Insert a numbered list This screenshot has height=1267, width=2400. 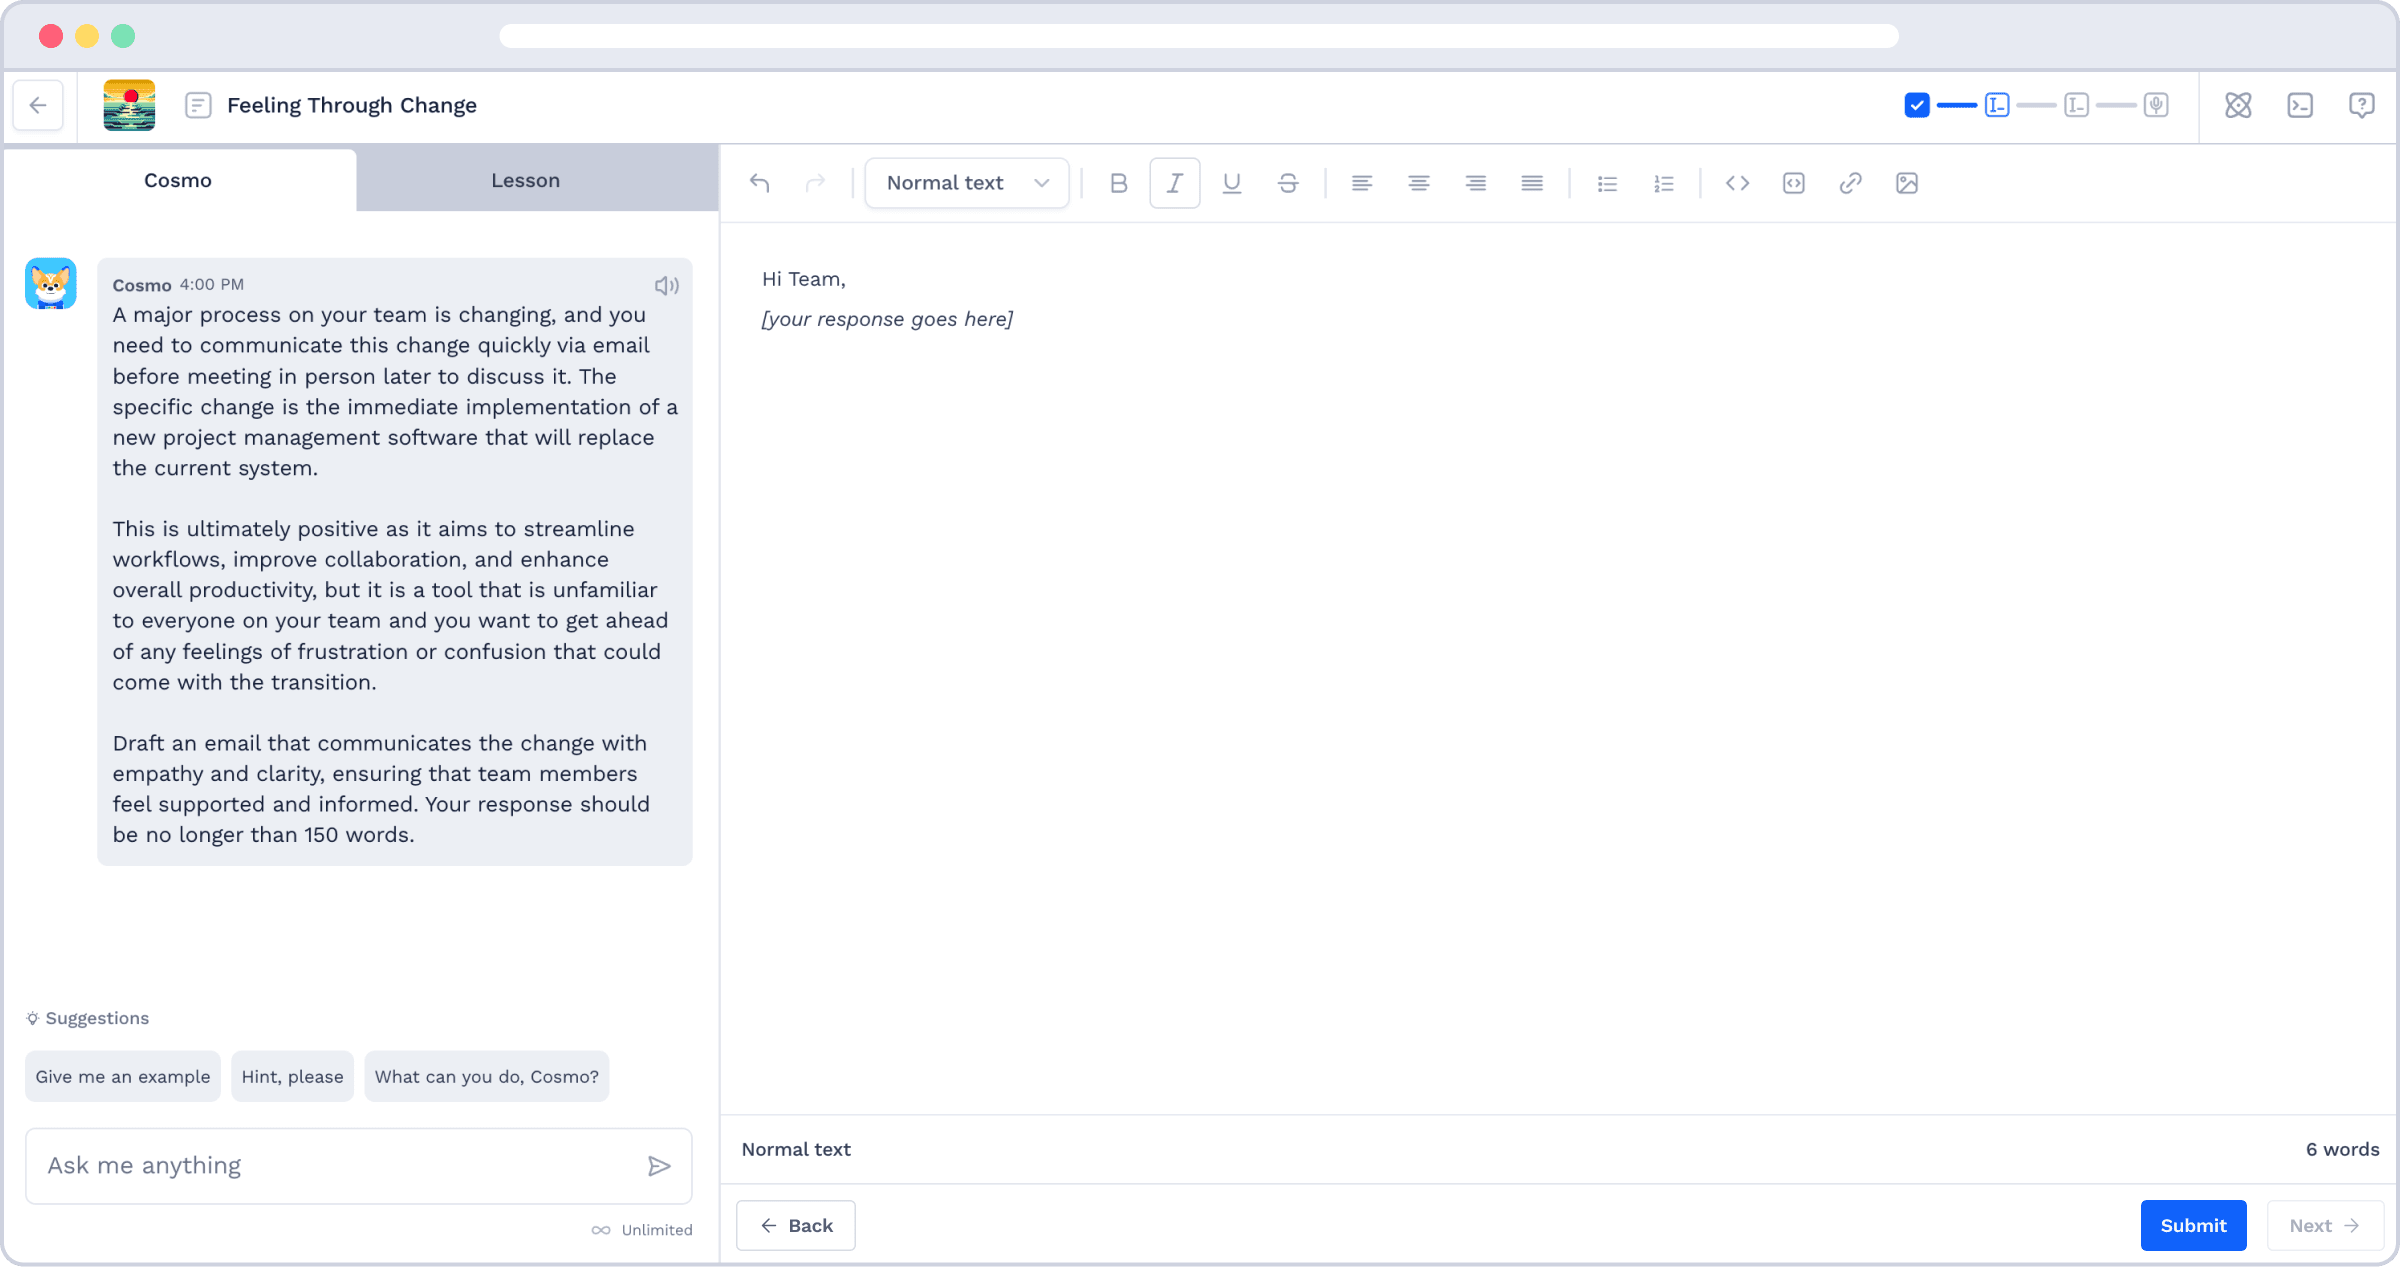click(x=1664, y=183)
